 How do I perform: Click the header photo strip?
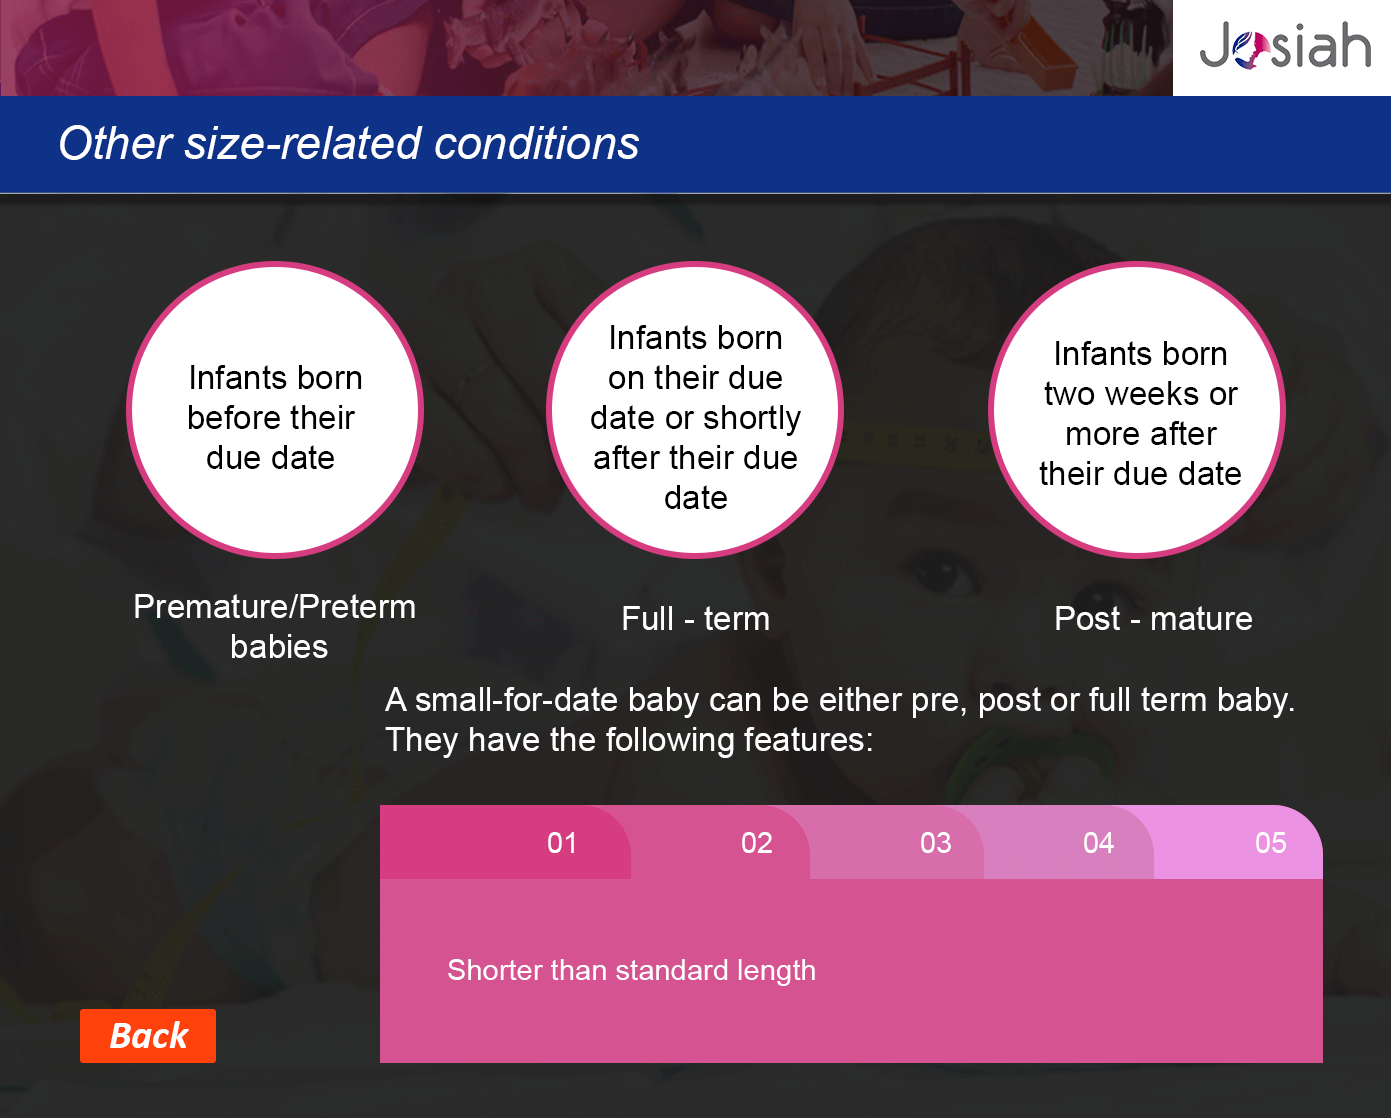coord(586,48)
